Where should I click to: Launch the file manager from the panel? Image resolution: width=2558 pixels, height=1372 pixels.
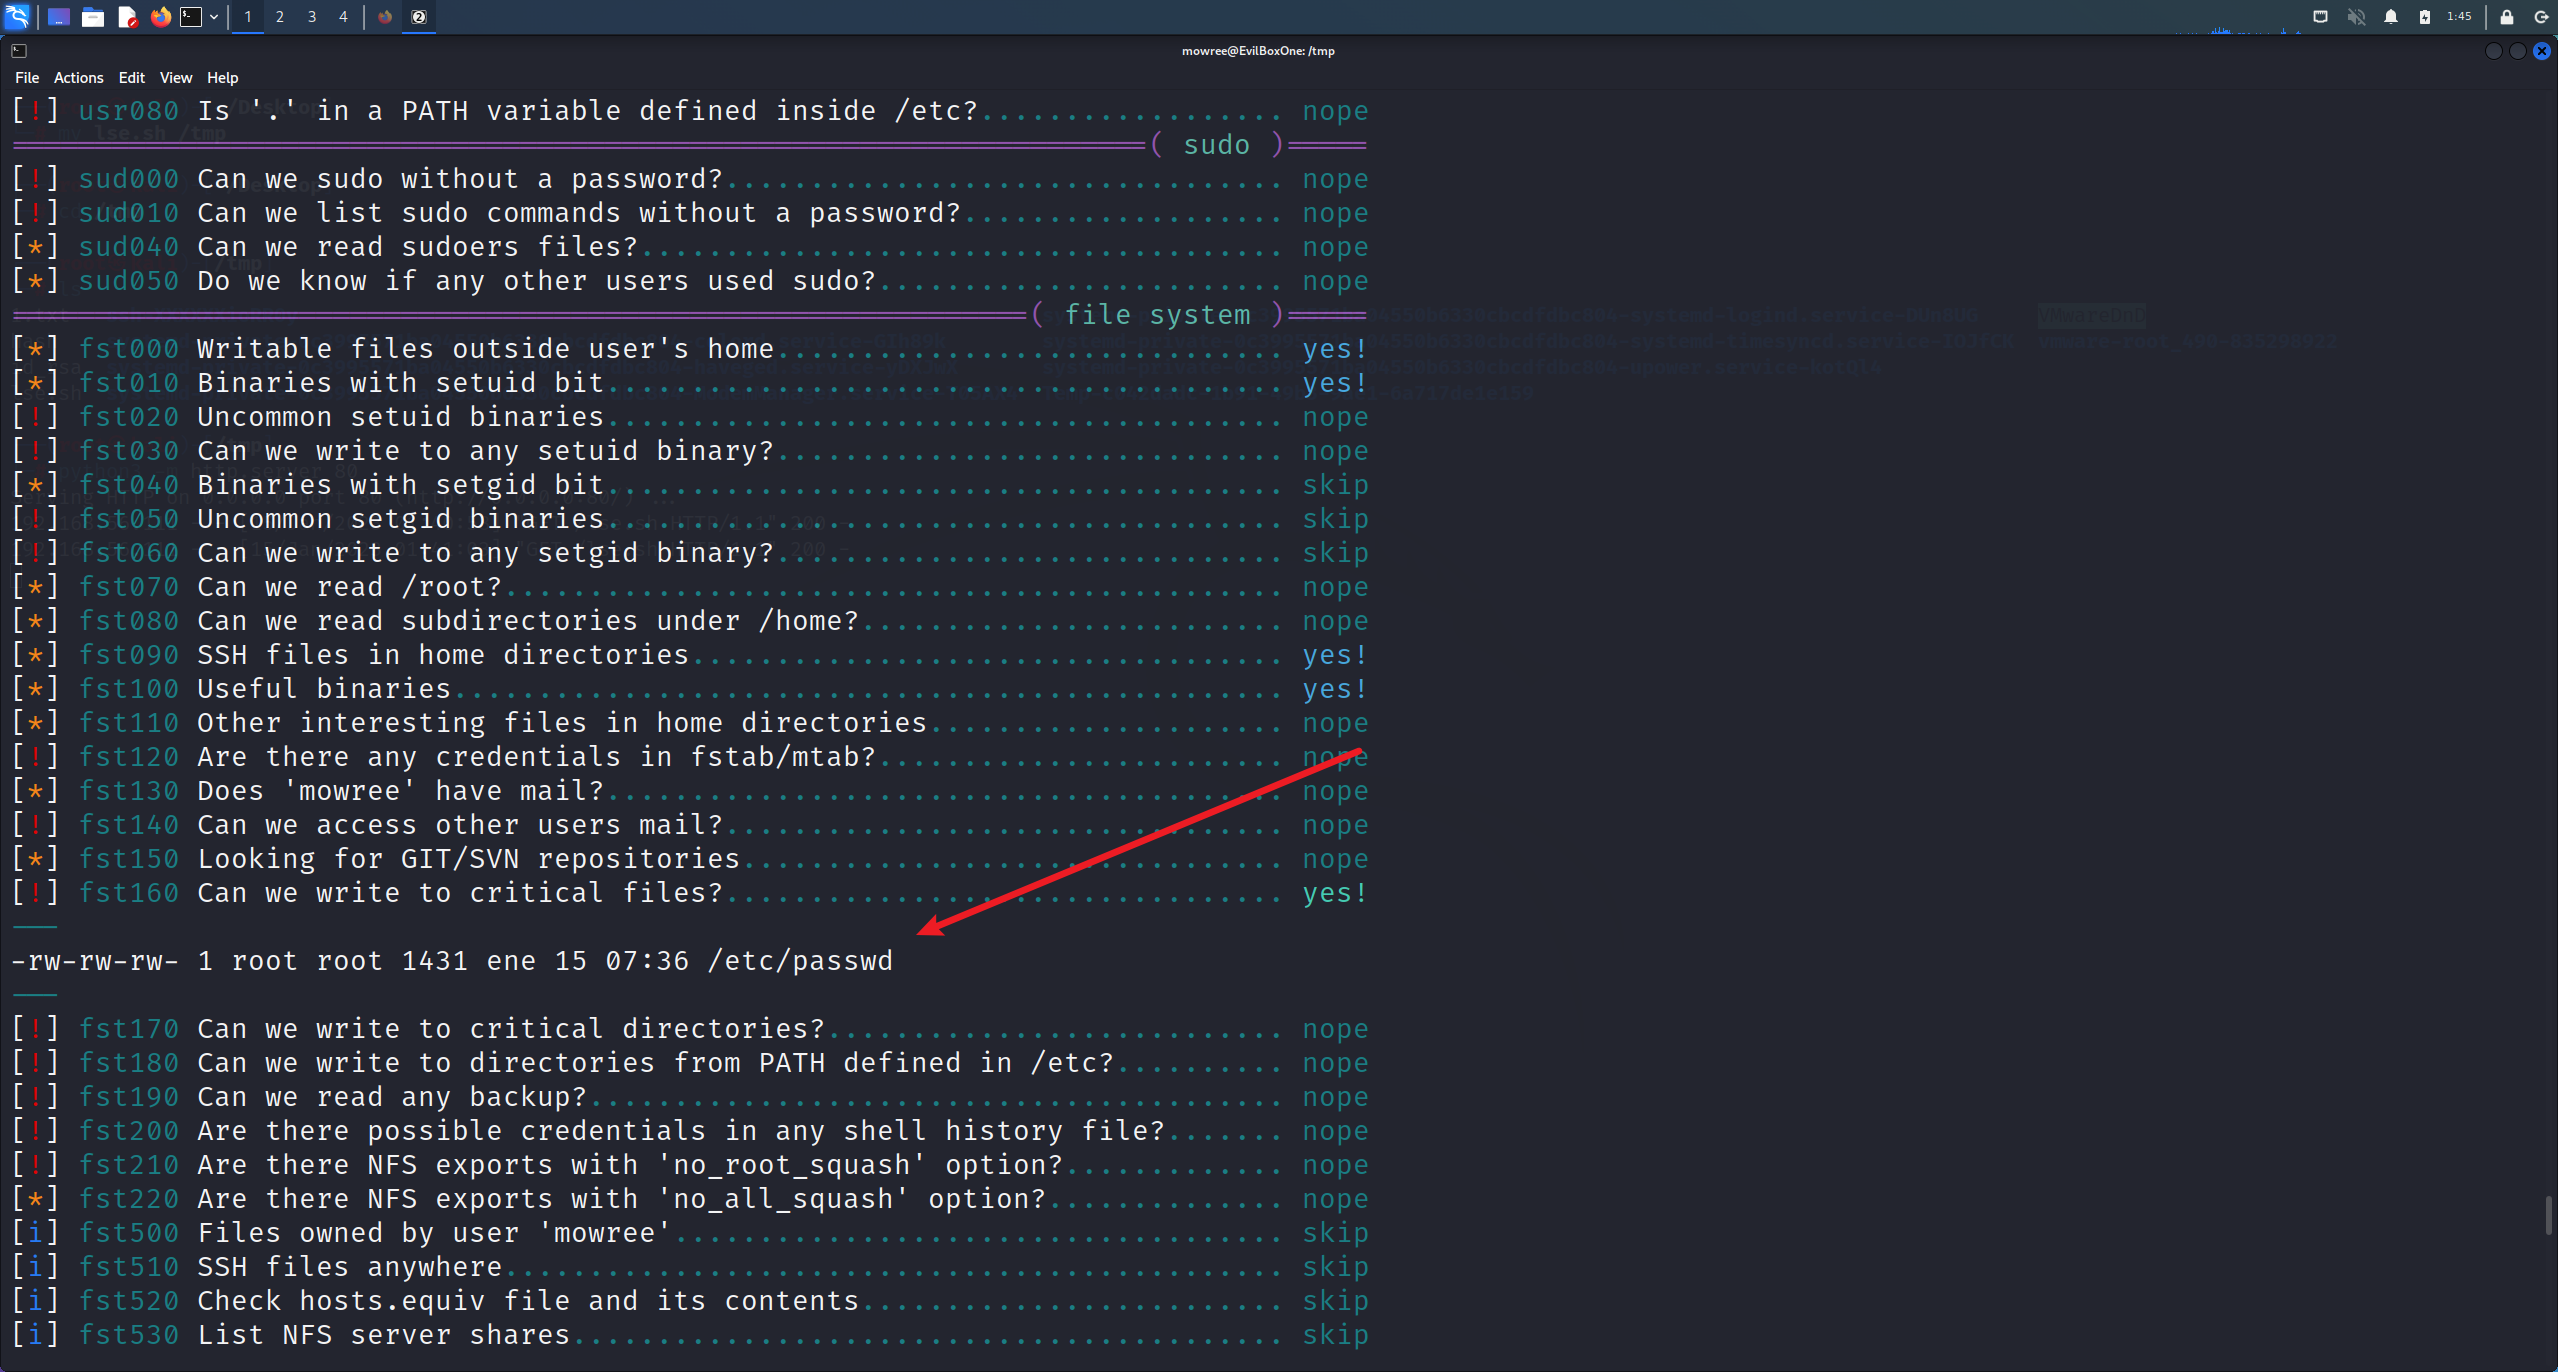[93, 17]
